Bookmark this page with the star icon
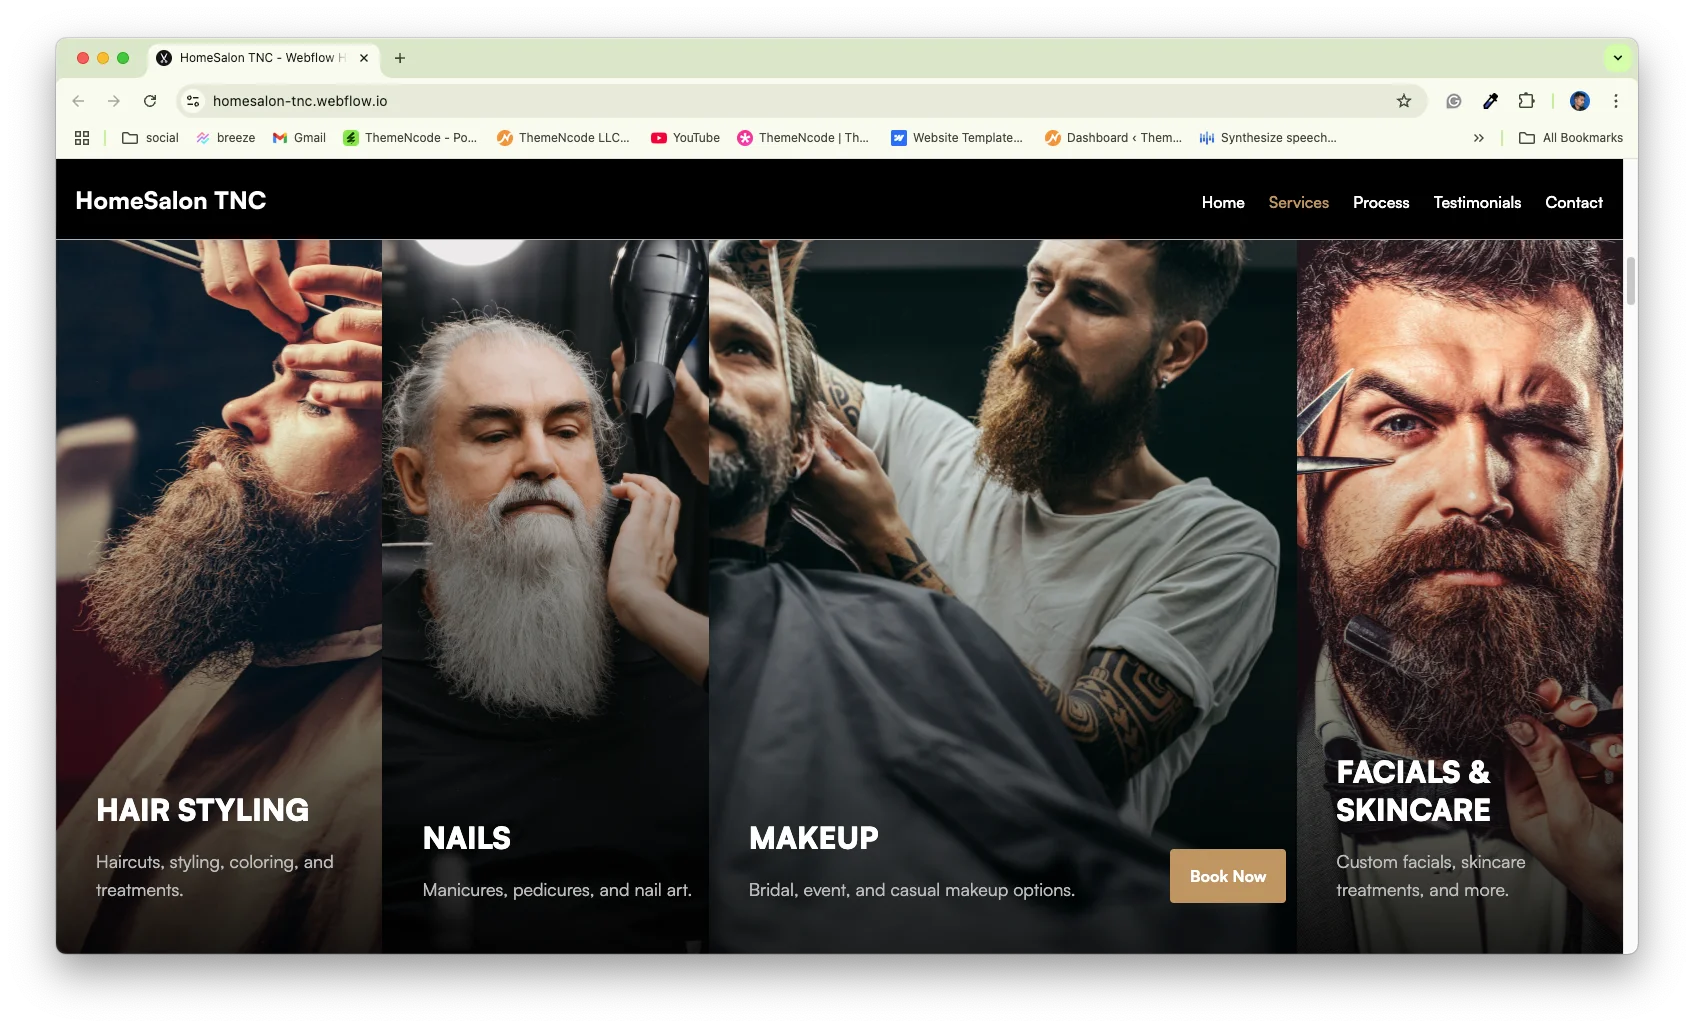 tap(1404, 101)
